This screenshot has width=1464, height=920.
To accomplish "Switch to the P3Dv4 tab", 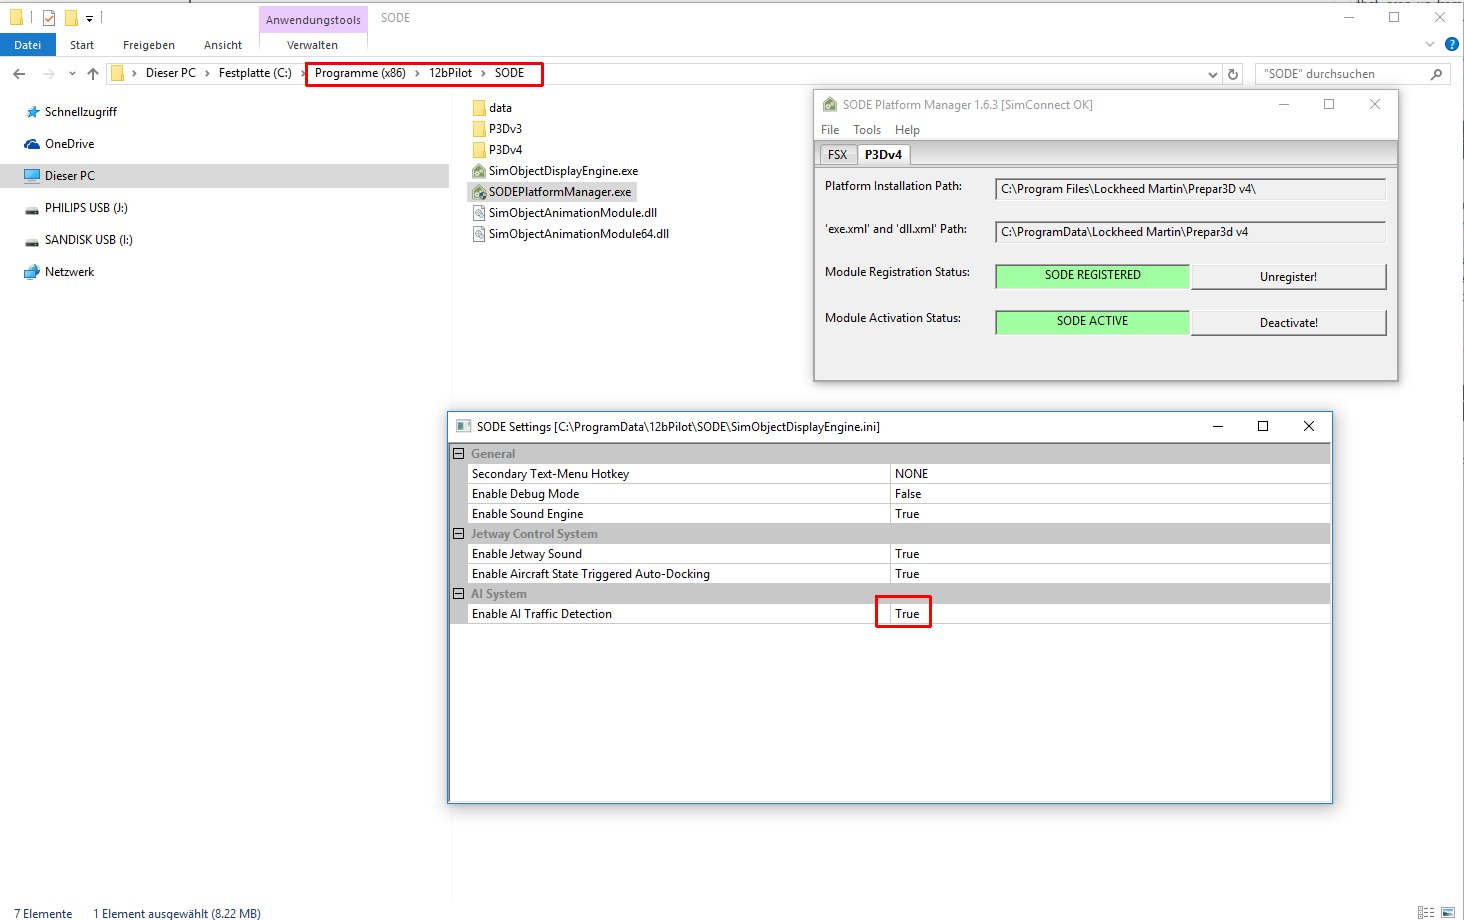I will 883,155.
